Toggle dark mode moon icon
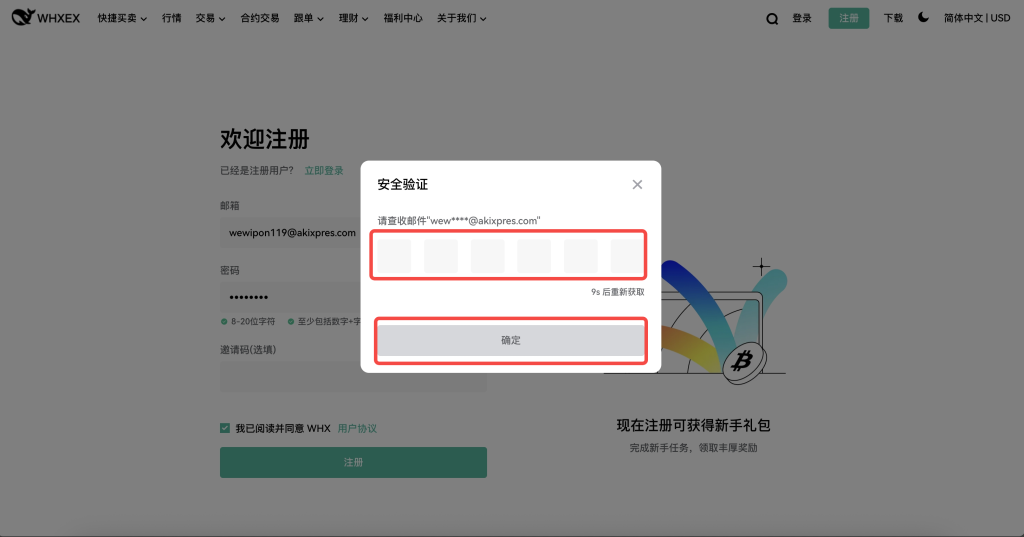Viewport: 1024px width, 537px height. click(x=923, y=17)
